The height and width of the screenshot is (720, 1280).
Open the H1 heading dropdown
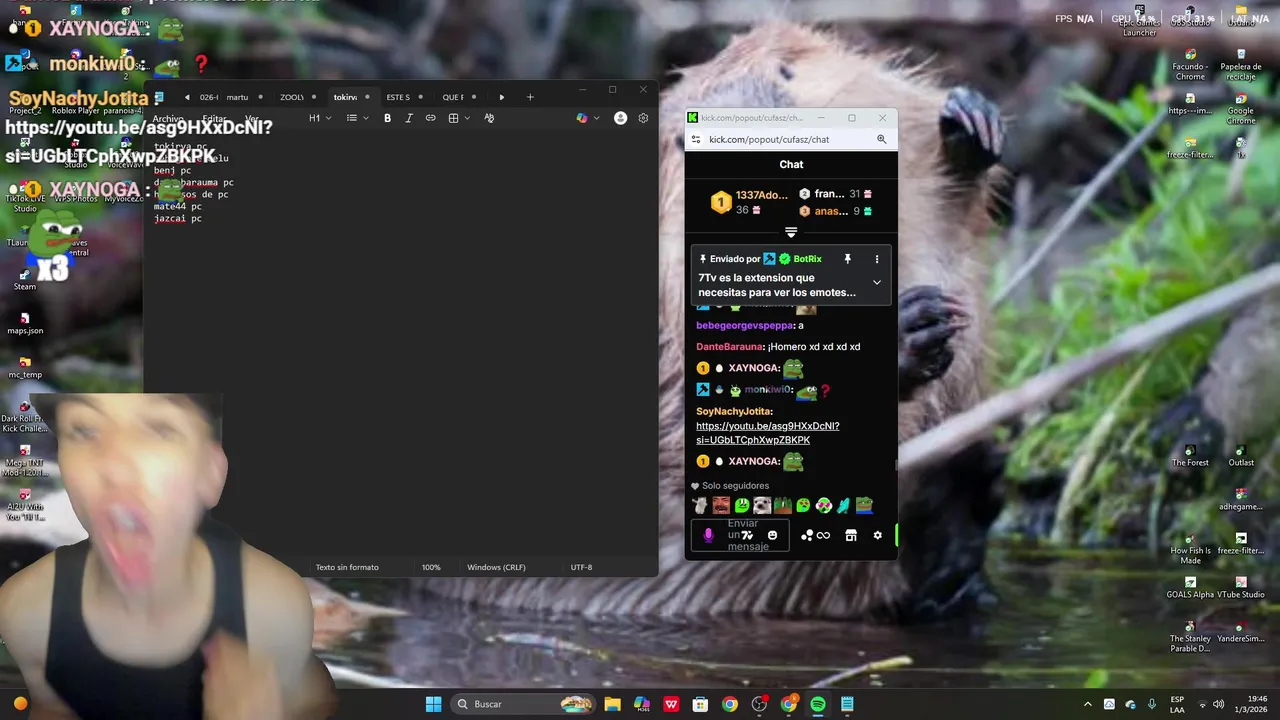click(x=318, y=118)
